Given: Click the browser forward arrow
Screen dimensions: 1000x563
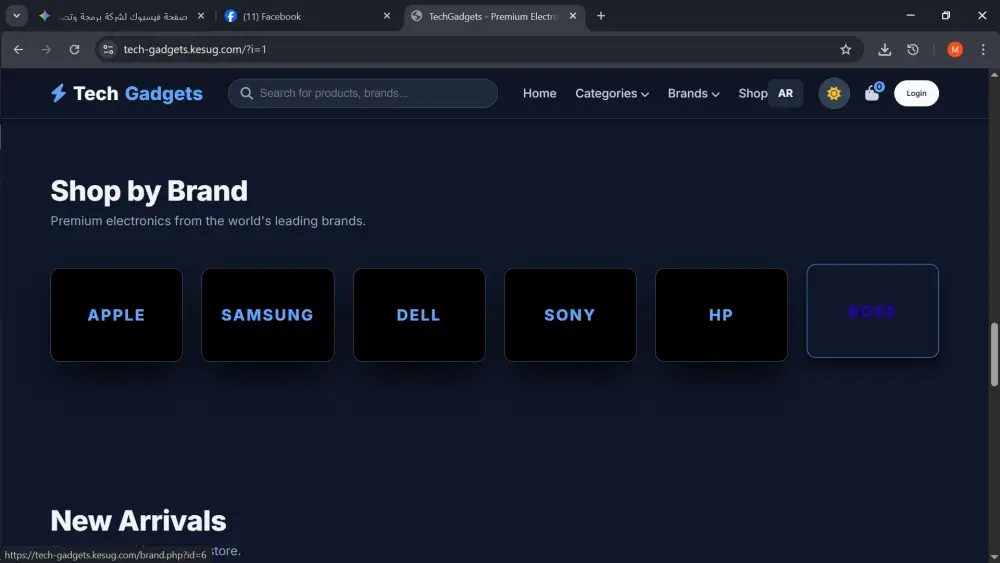Looking at the screenshot, I should pyautogui.click(x=46, y=49).
